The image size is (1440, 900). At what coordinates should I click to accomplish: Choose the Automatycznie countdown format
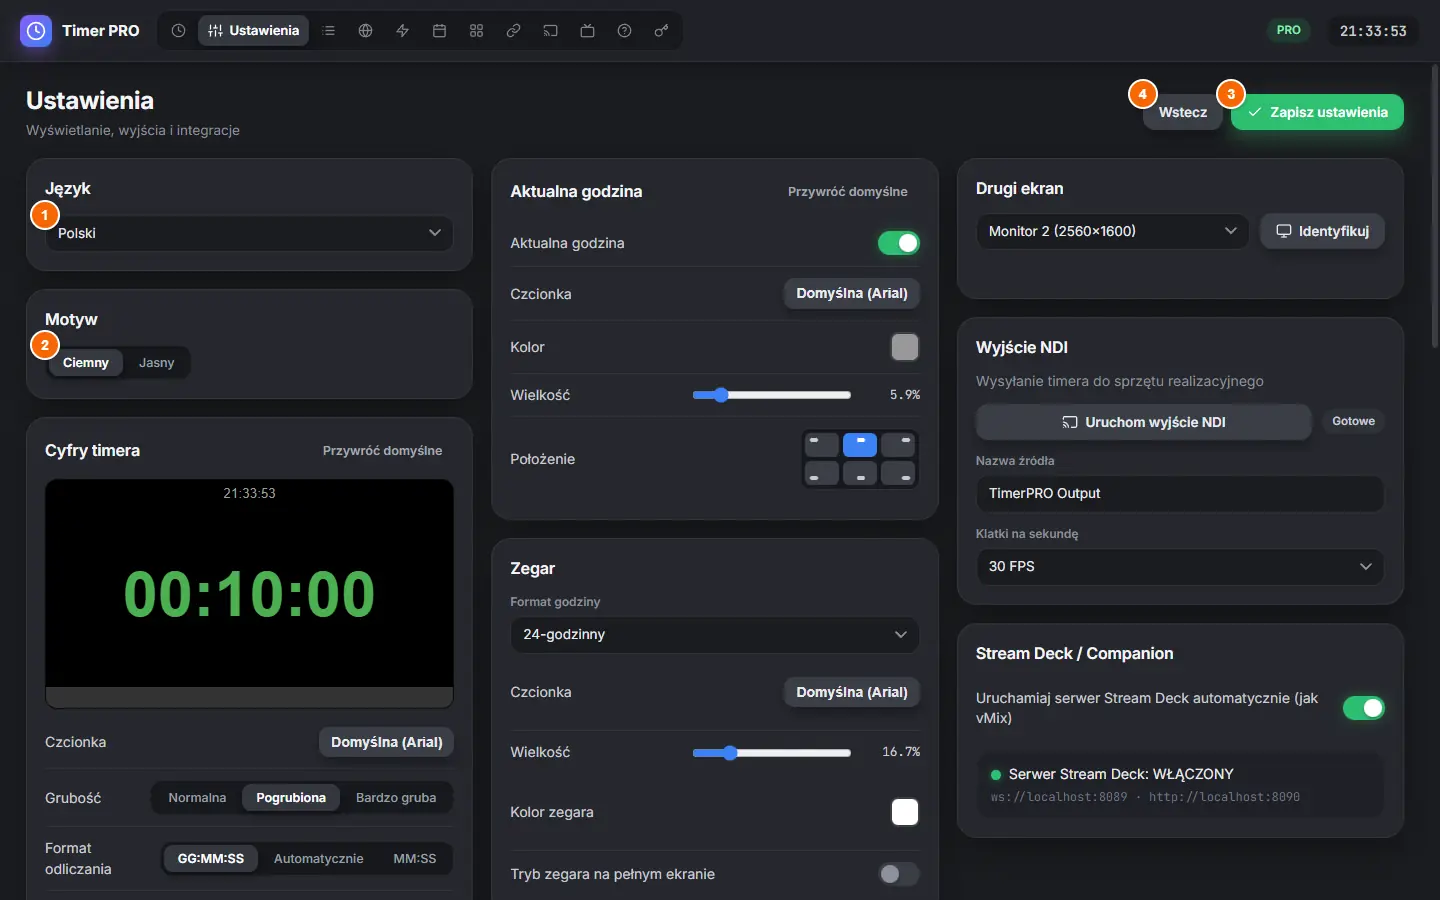point(319,859)
